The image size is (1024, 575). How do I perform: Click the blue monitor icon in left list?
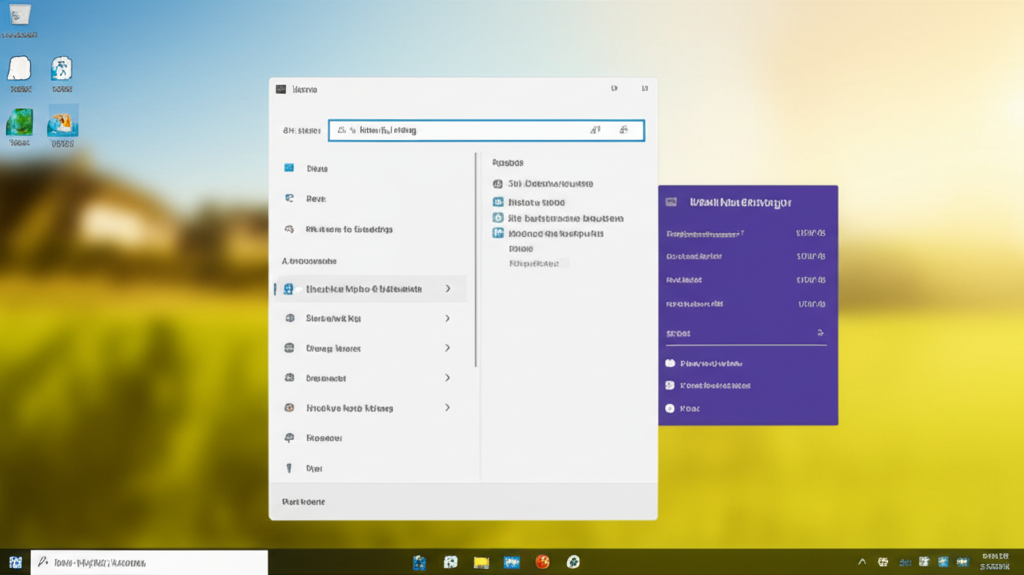[x=289, y=168]
